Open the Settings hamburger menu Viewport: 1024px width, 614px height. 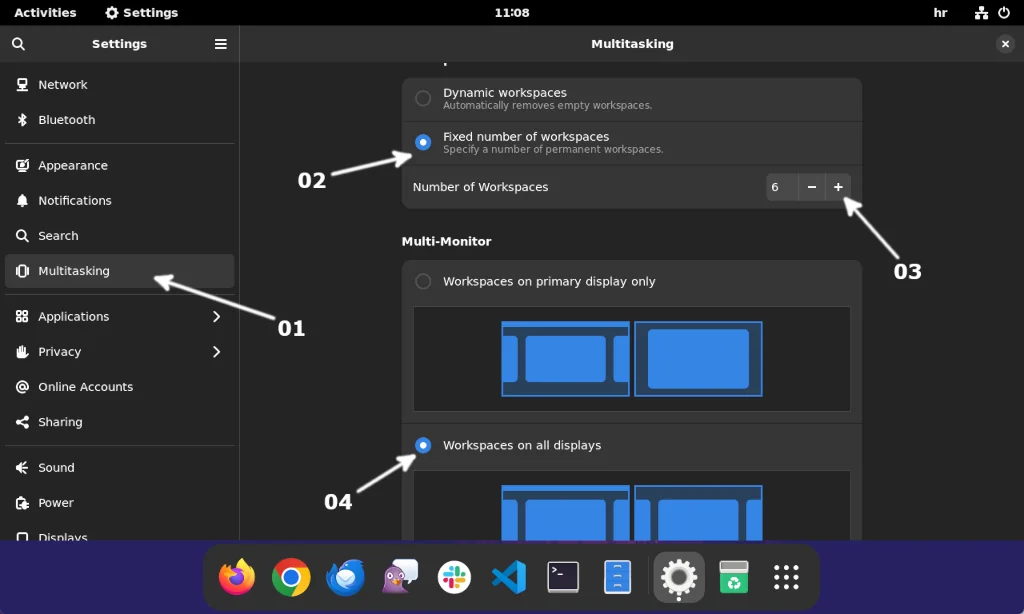[220, 44]
